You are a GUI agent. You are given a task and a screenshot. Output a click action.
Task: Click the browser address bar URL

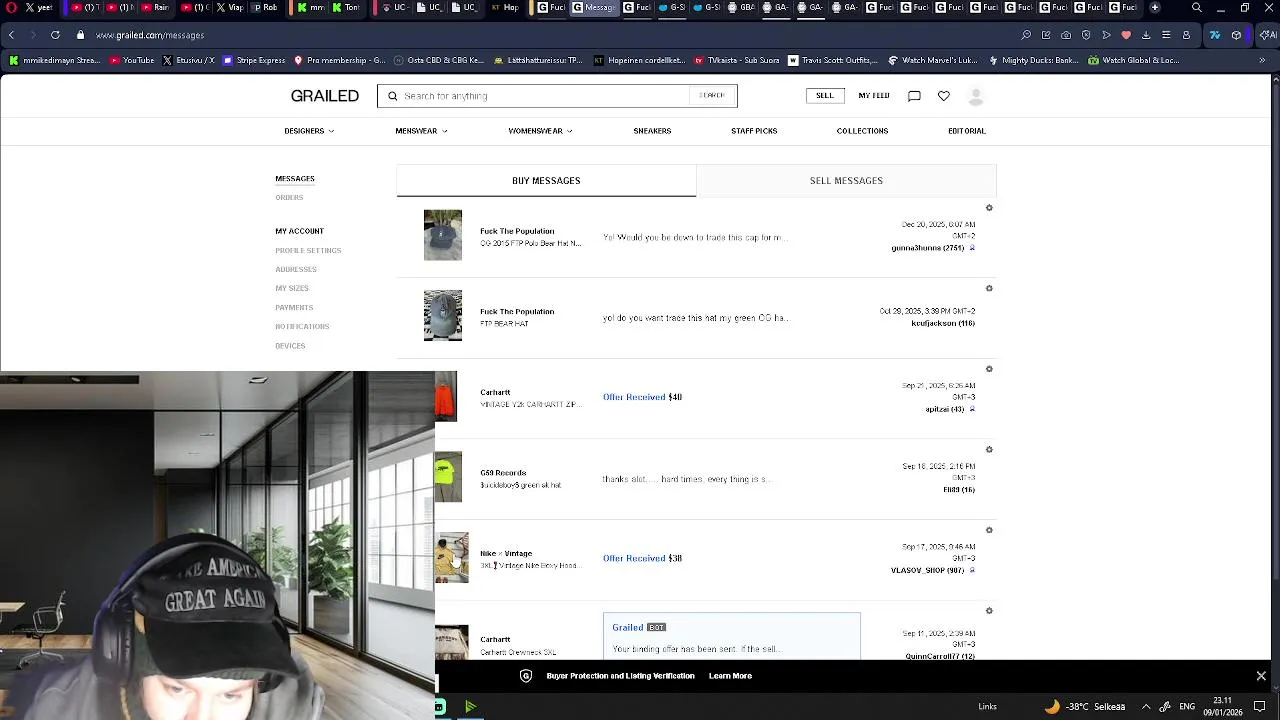tap(150, 35)
